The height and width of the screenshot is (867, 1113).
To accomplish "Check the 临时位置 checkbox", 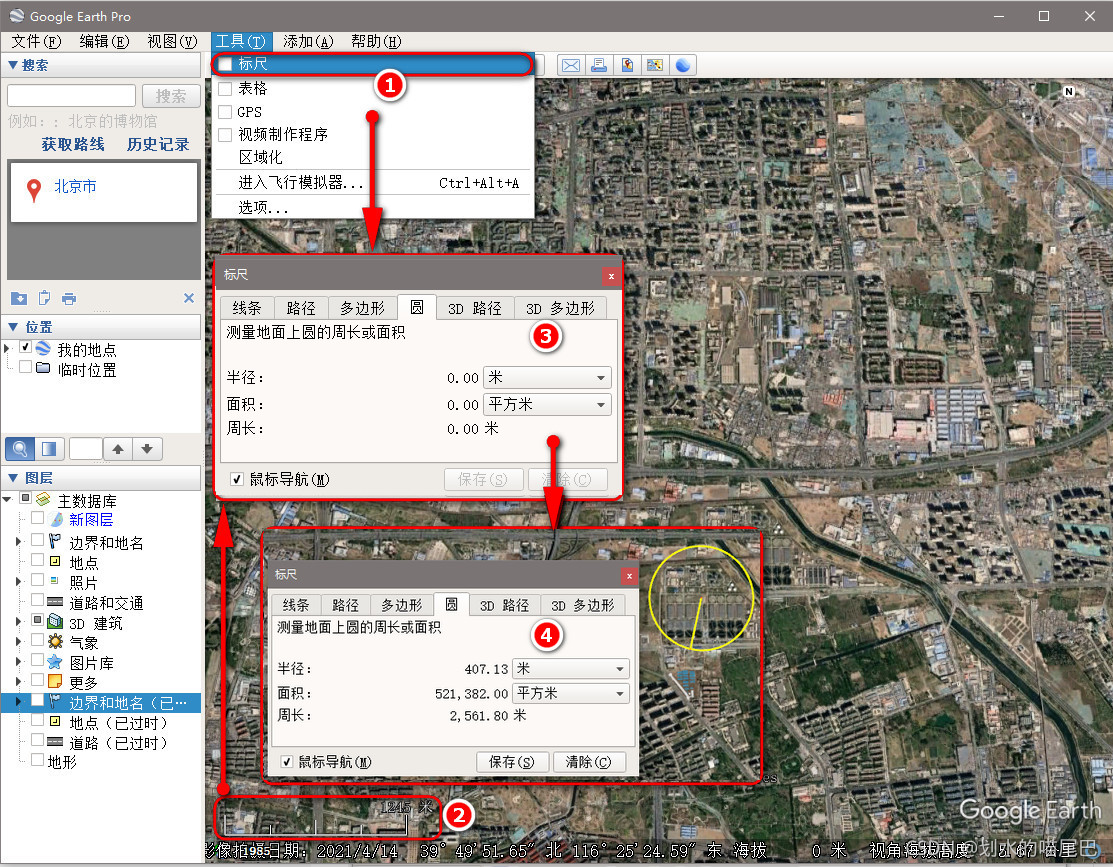I will pyautogui.click(x=26, y=367).
